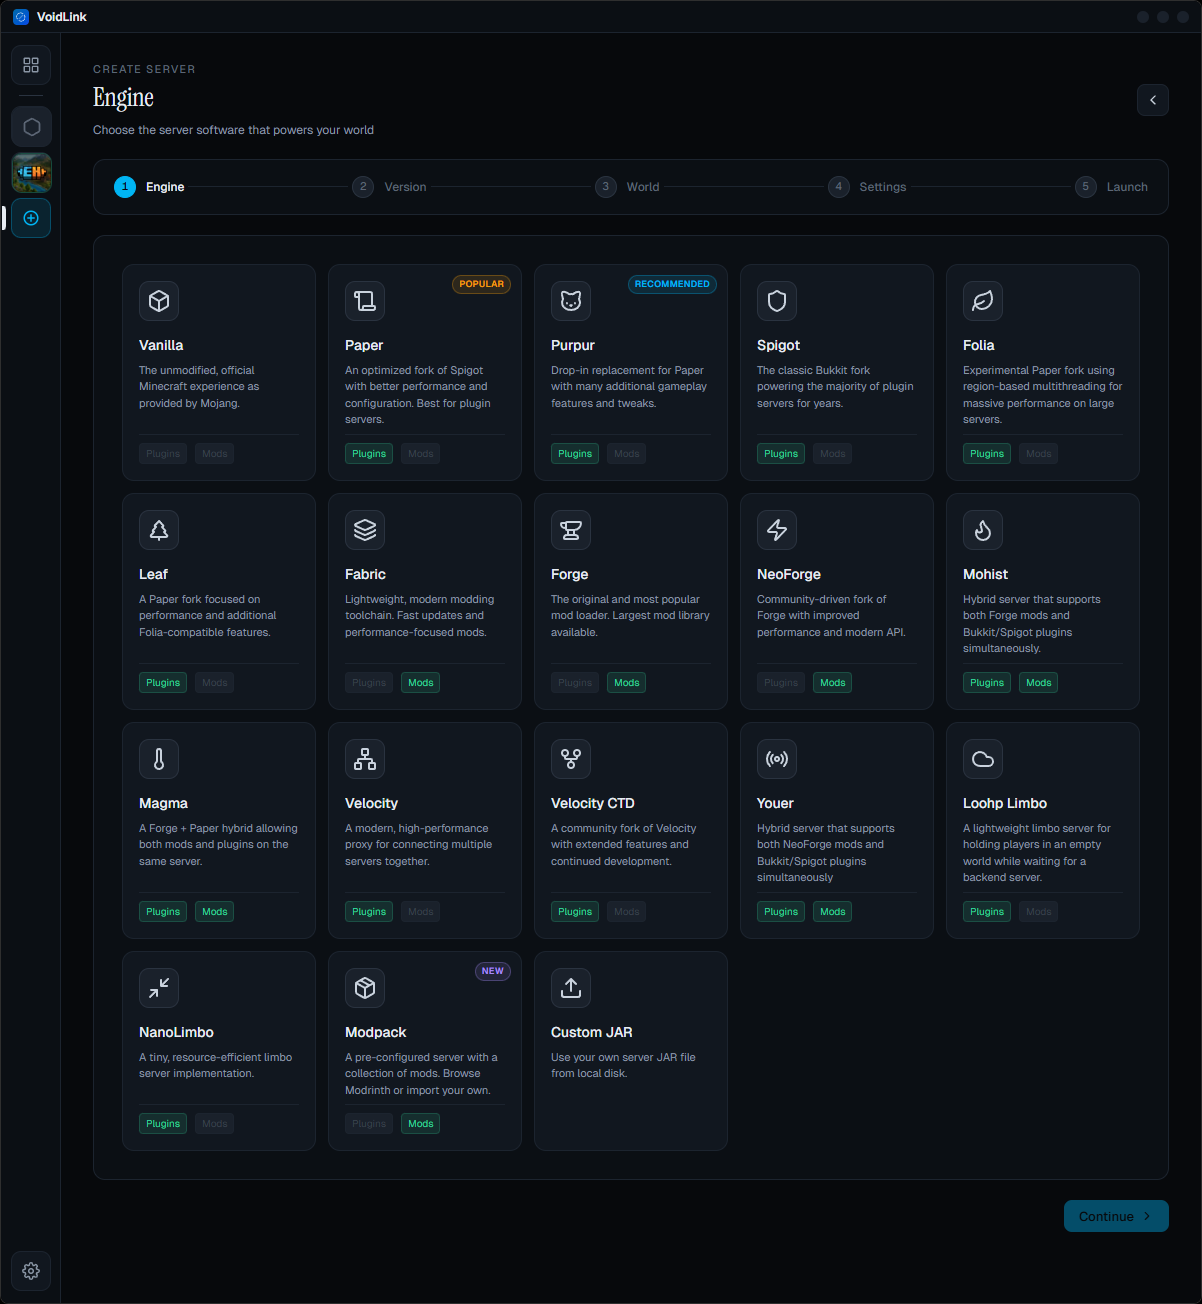Click the Purpur cat icon

571,301
